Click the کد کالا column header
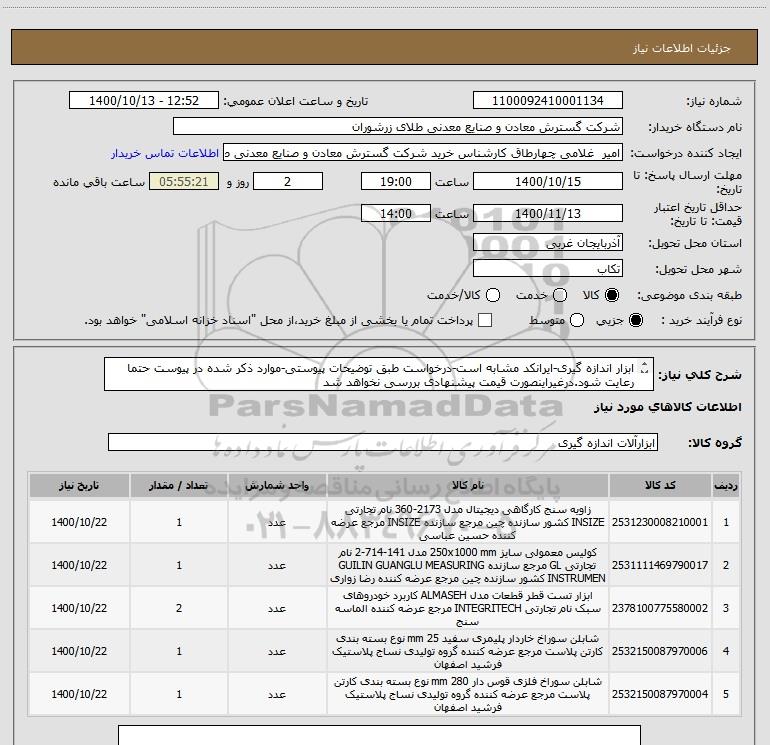Screen dimensions: 770x745 coord(660,486)
